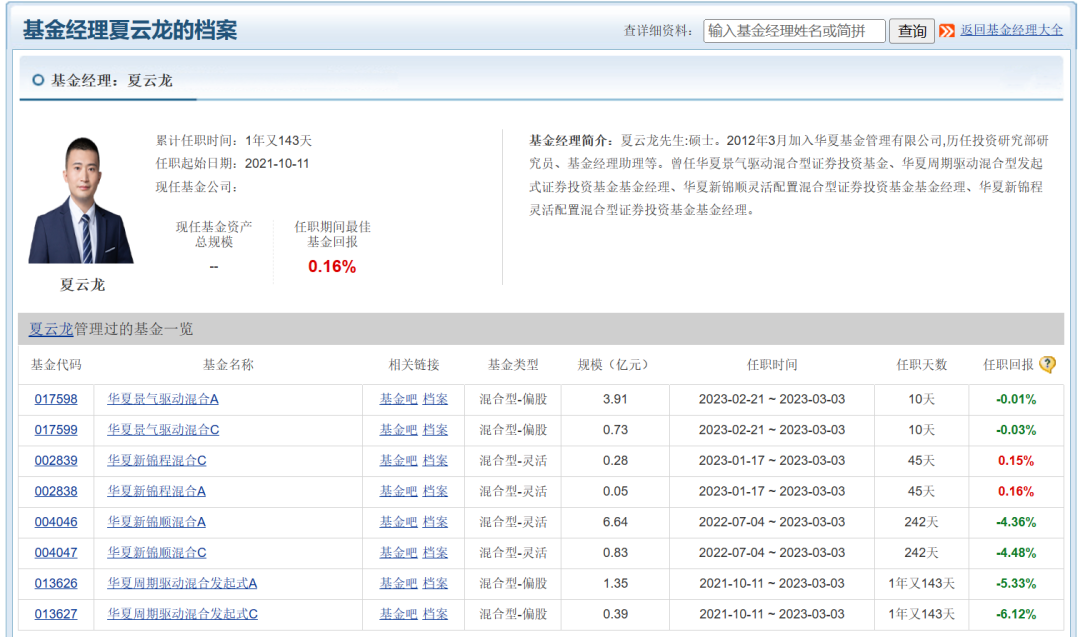Click the 3.91 fund size cell
The image size is (1080, 637).
point(615,399)
